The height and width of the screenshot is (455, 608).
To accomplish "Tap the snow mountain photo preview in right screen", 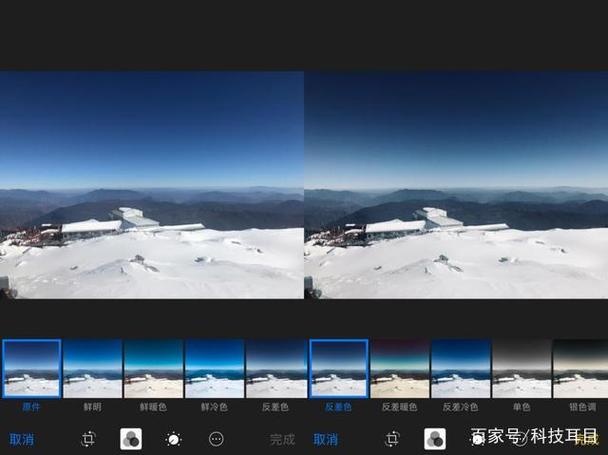I will 456,185.
